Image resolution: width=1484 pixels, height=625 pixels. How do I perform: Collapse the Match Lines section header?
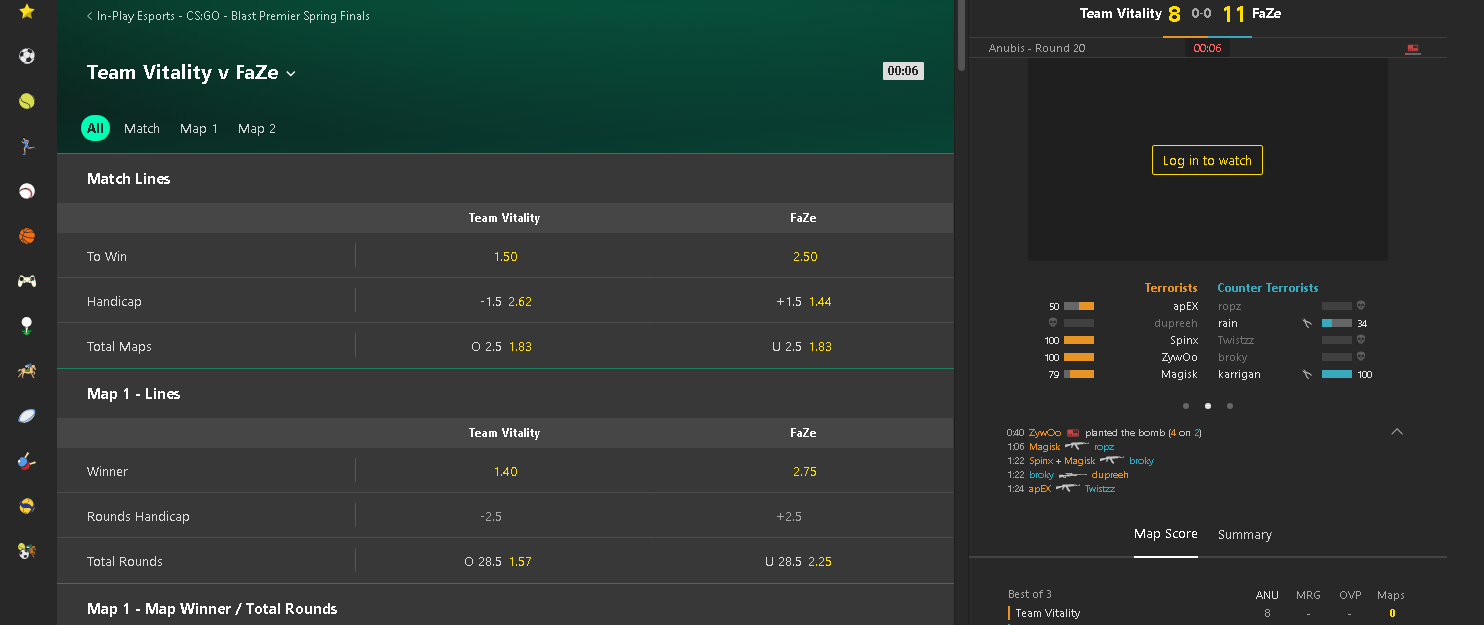tap(505, 179)
